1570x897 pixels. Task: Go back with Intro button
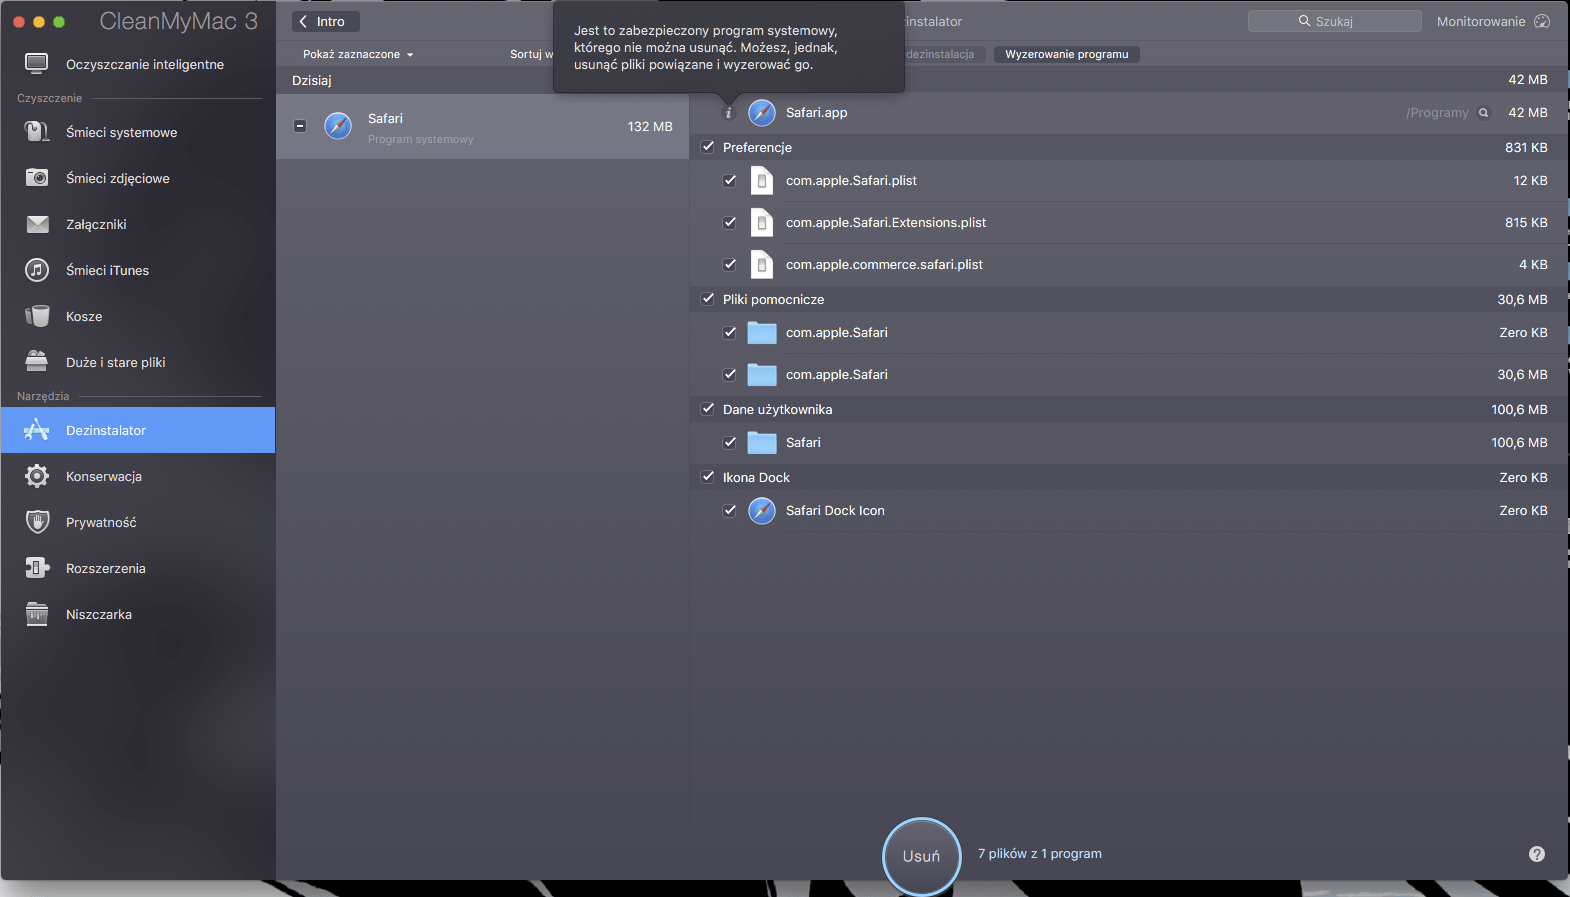326,21
